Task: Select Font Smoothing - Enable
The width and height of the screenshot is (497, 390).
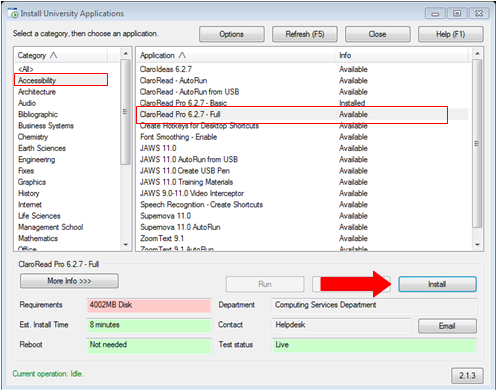Action: [x=302, y=137]
